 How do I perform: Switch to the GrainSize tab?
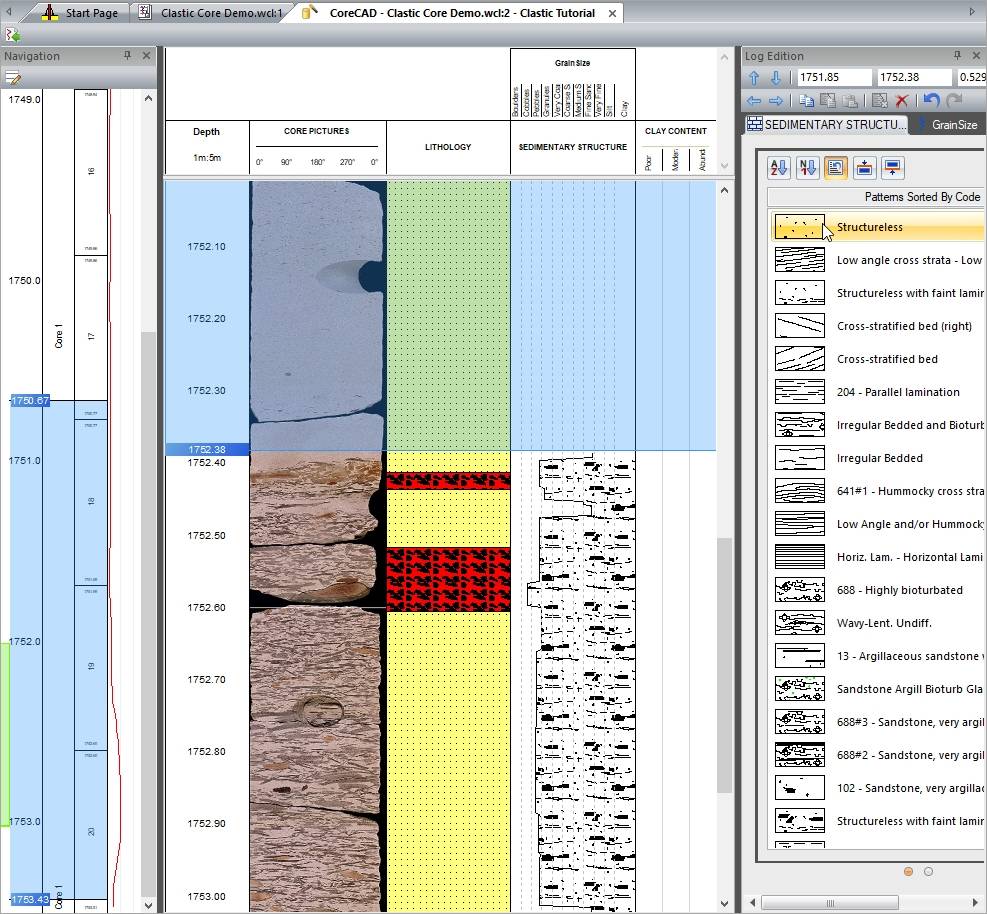953,125
